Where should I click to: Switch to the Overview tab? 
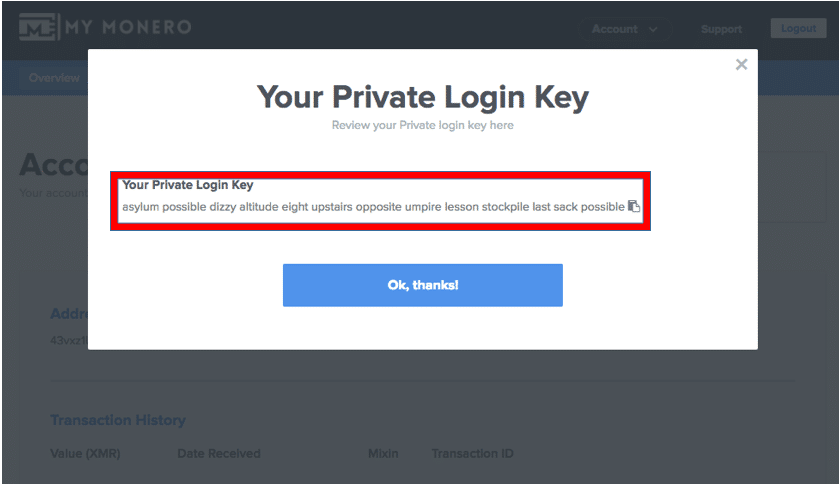pos(54,78)
